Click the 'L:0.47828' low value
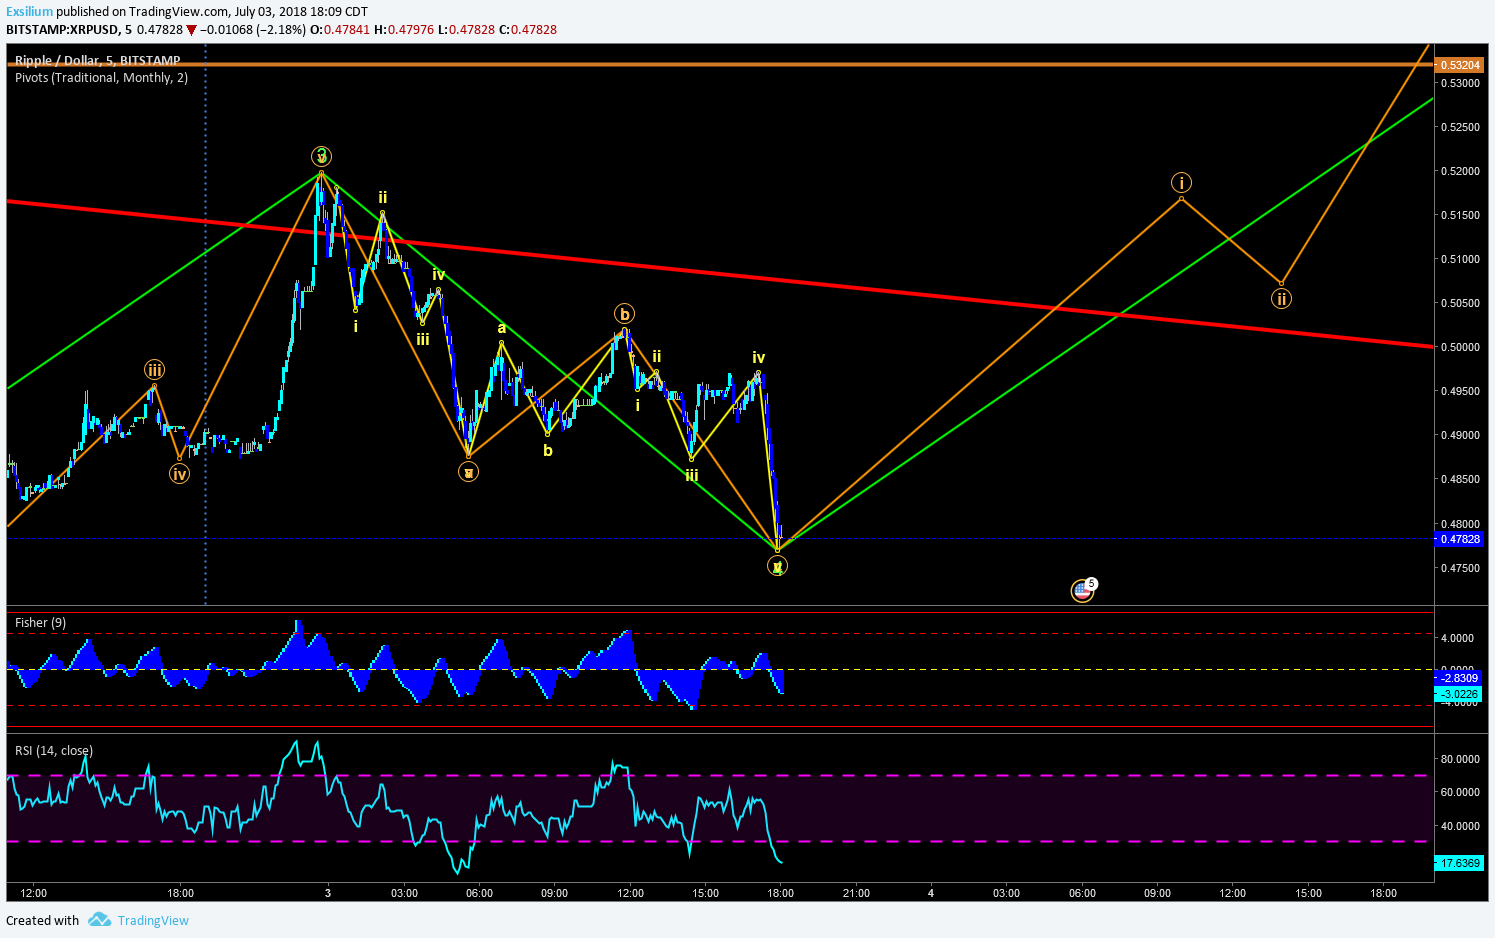The image size is (1495, 938). click(x=466, y=29)
